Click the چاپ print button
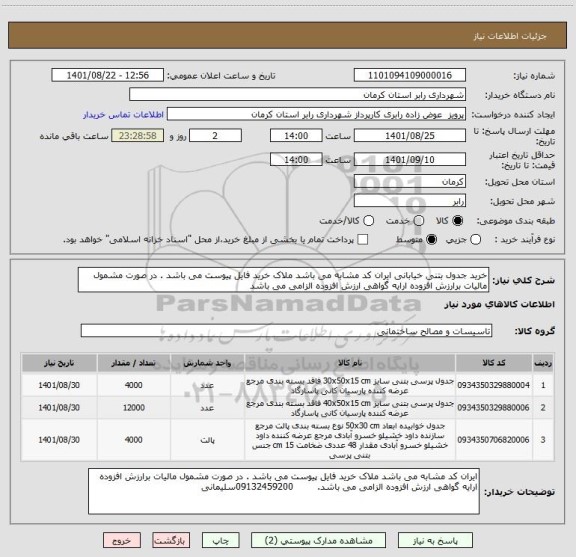The height and width of the screenshot is (557, 576). pyautogui.click(x=220, y=540)
